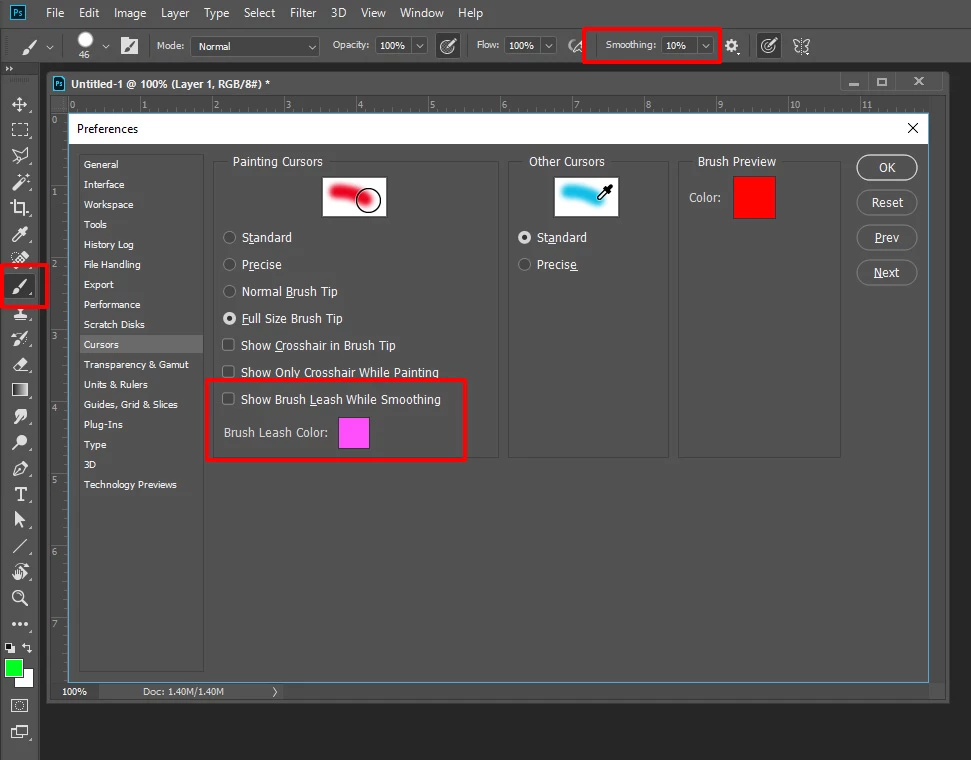The width and height of the screenshot is (971, 760).
Task: Open the Flow slider dropdown arrow
Action: pos(549,46)
